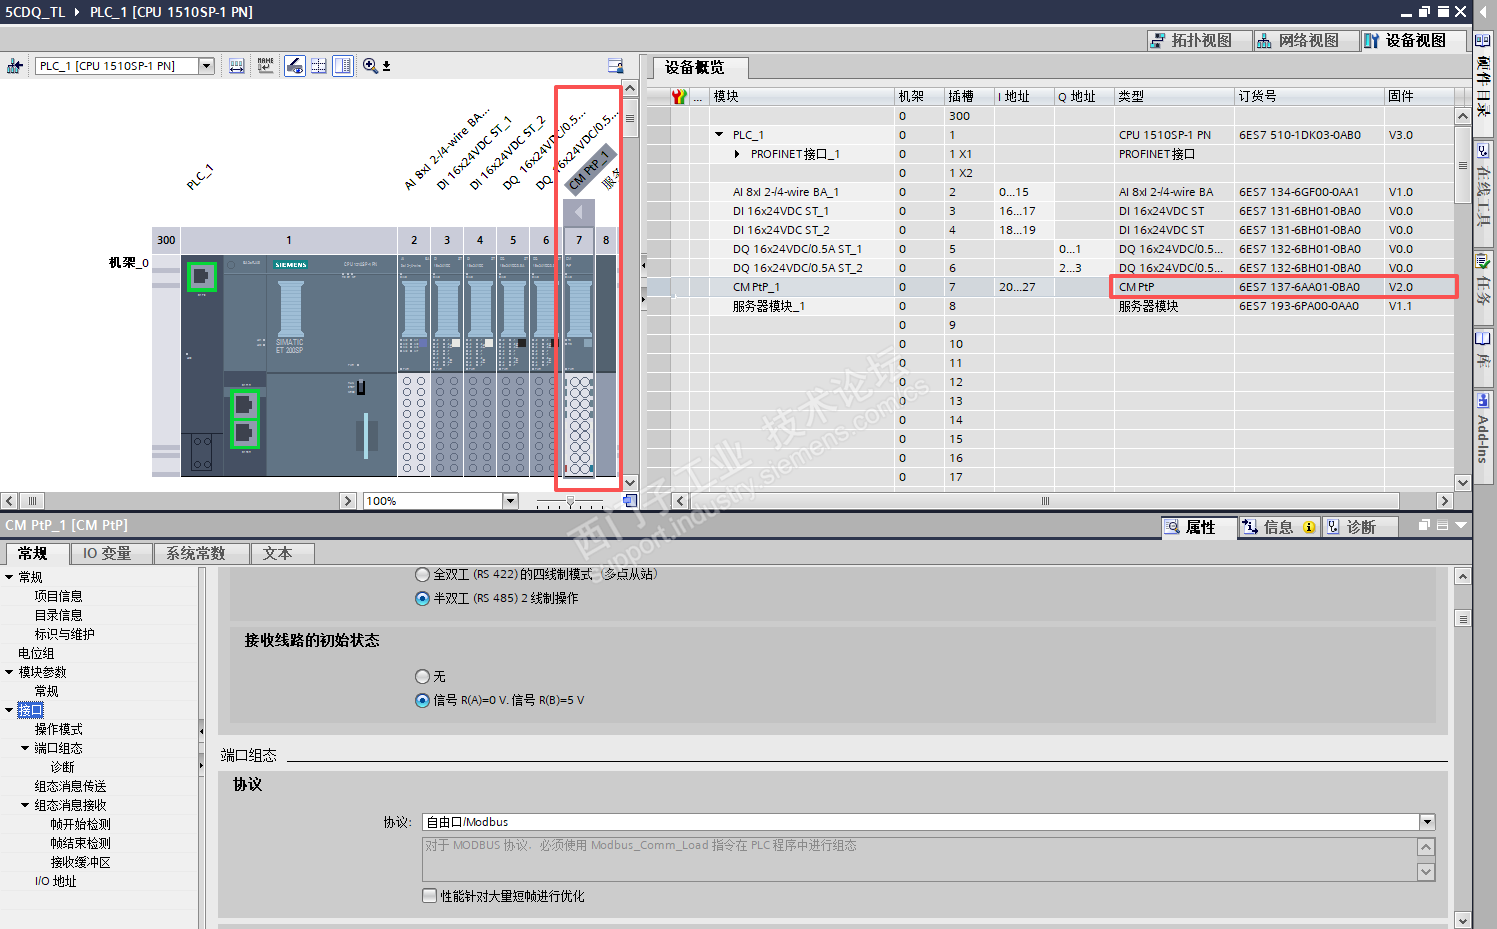1497x929 pixels.
Task: Open the PLC_1 device selector dropdown
Action: 206,66
